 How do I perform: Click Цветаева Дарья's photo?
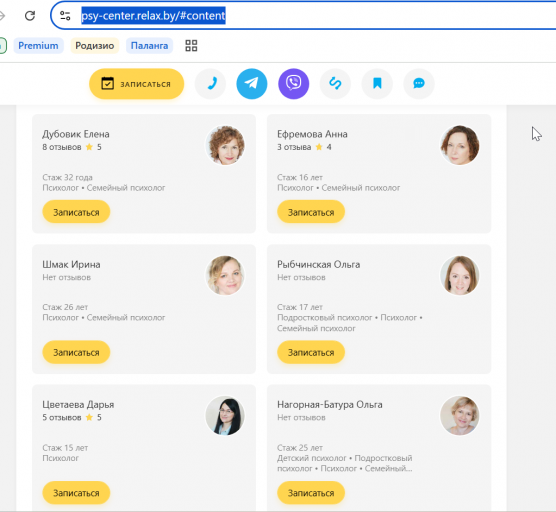tap(225, 416)
